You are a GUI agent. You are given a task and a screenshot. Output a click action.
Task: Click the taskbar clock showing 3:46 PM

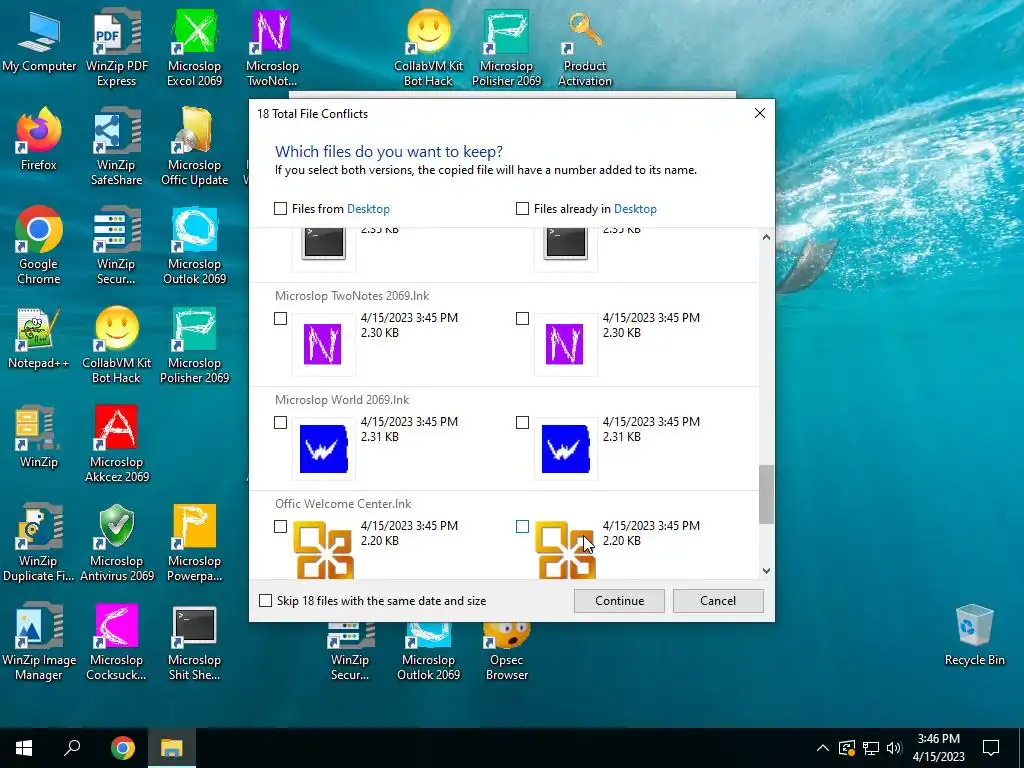pyautogui.click(x=938, y=748)
